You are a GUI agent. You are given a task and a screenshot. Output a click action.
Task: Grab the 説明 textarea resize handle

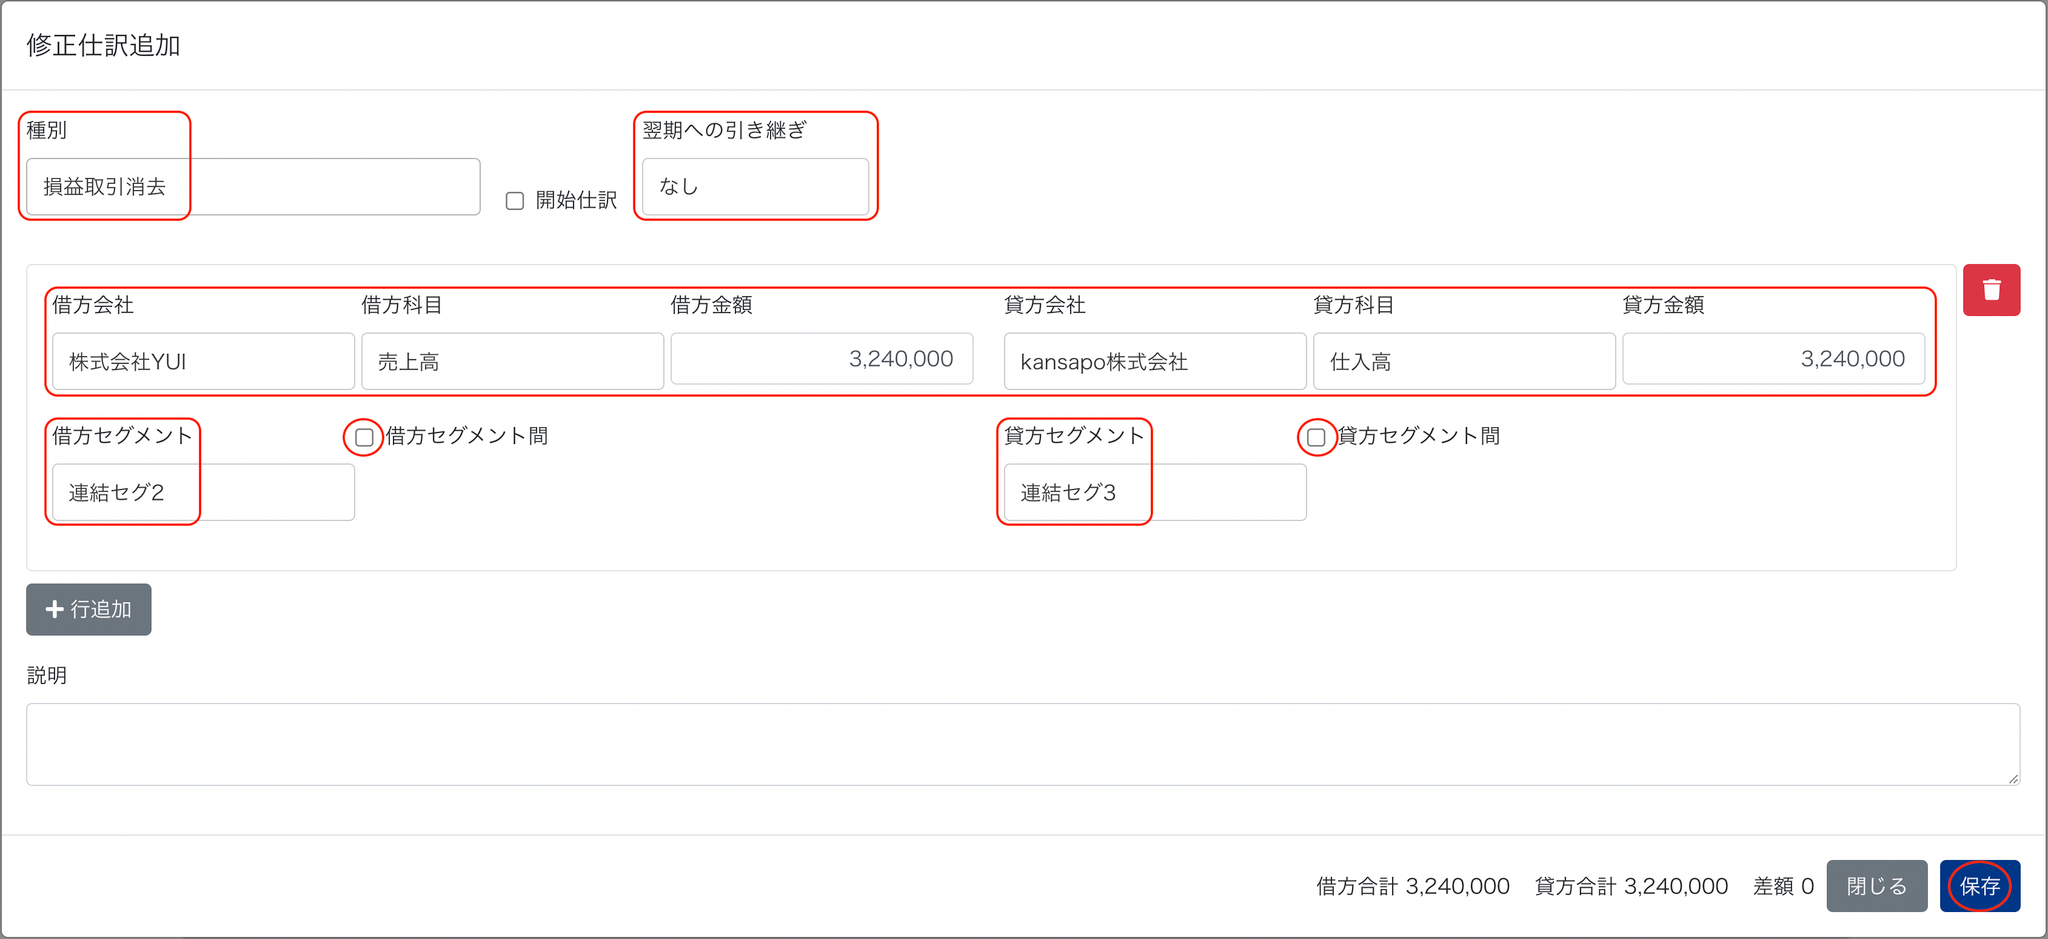click(x=2013, y=779)
